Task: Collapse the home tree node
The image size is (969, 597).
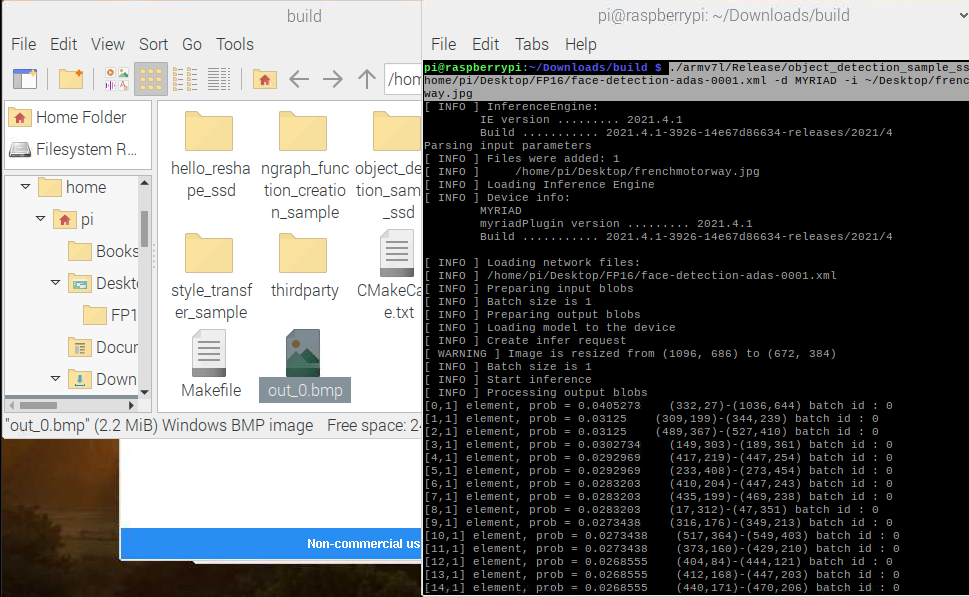Action: point(23,187)
